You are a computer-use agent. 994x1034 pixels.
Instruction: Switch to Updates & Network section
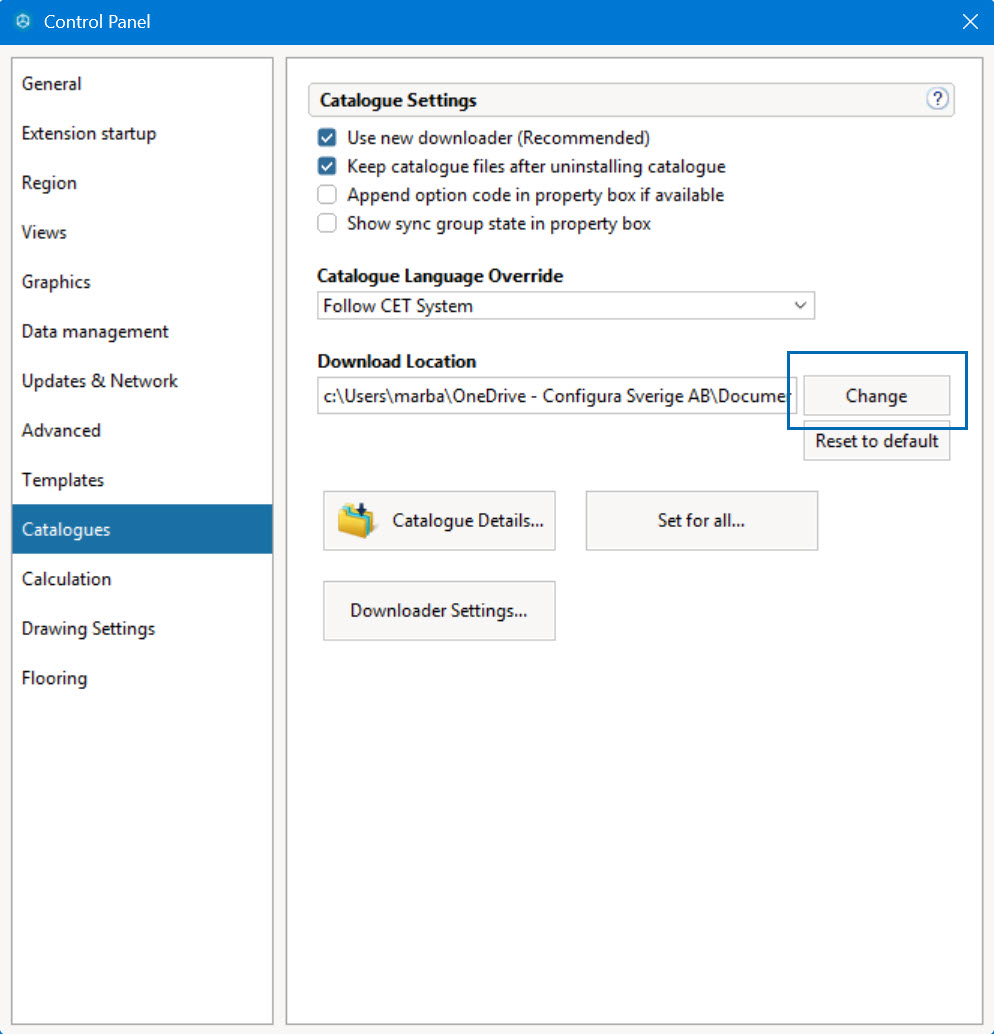tap(142, 380)
